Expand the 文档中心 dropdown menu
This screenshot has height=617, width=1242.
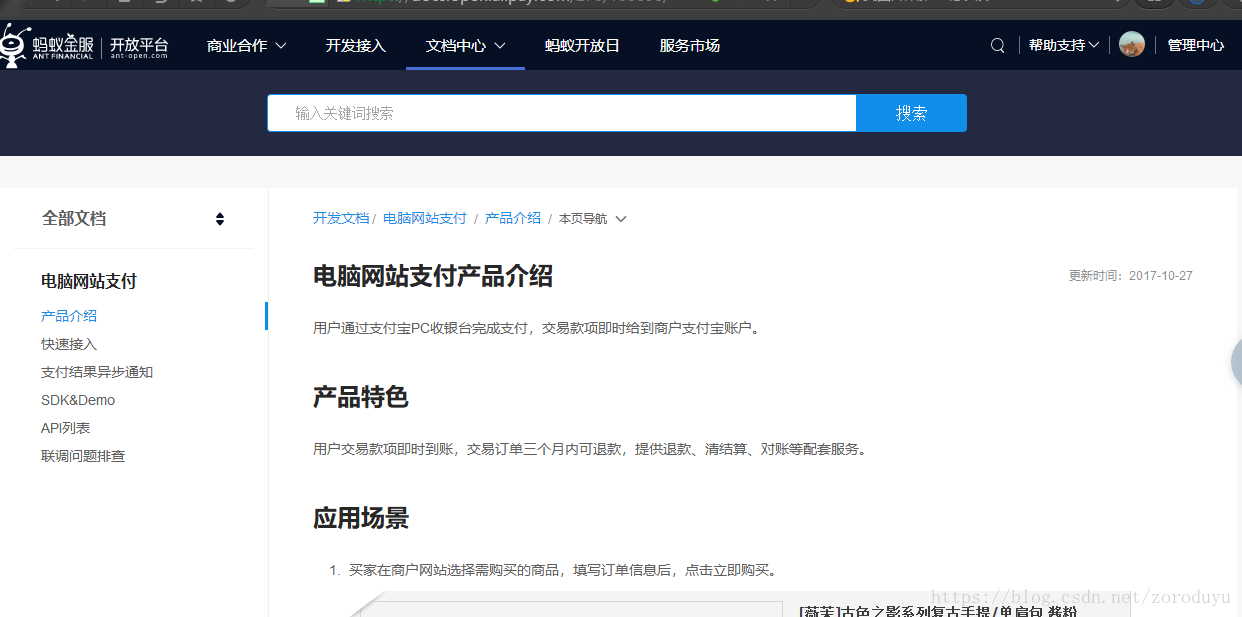point(465,46)
